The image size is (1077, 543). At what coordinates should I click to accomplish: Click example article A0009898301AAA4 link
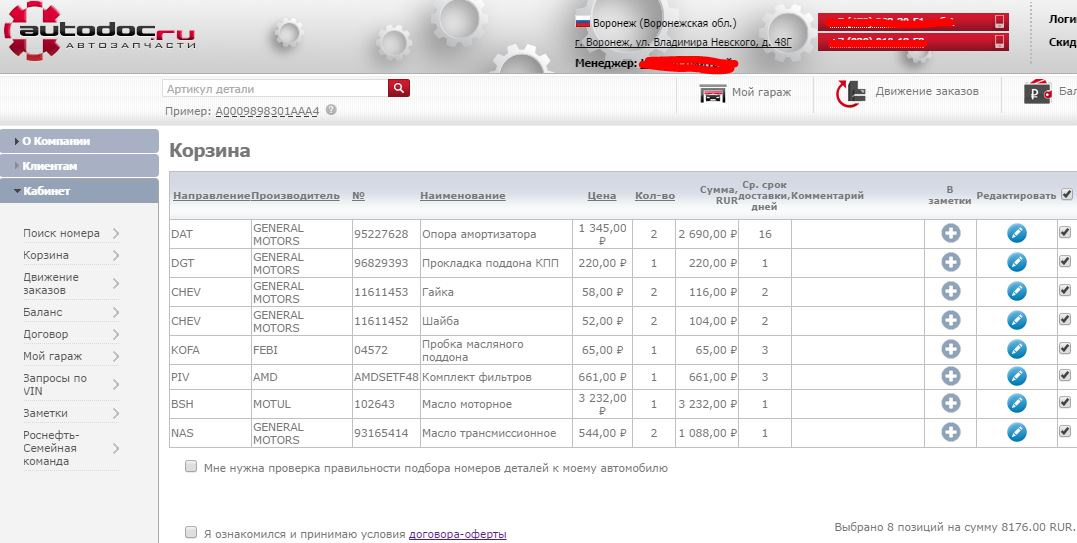tap(267, 111)
